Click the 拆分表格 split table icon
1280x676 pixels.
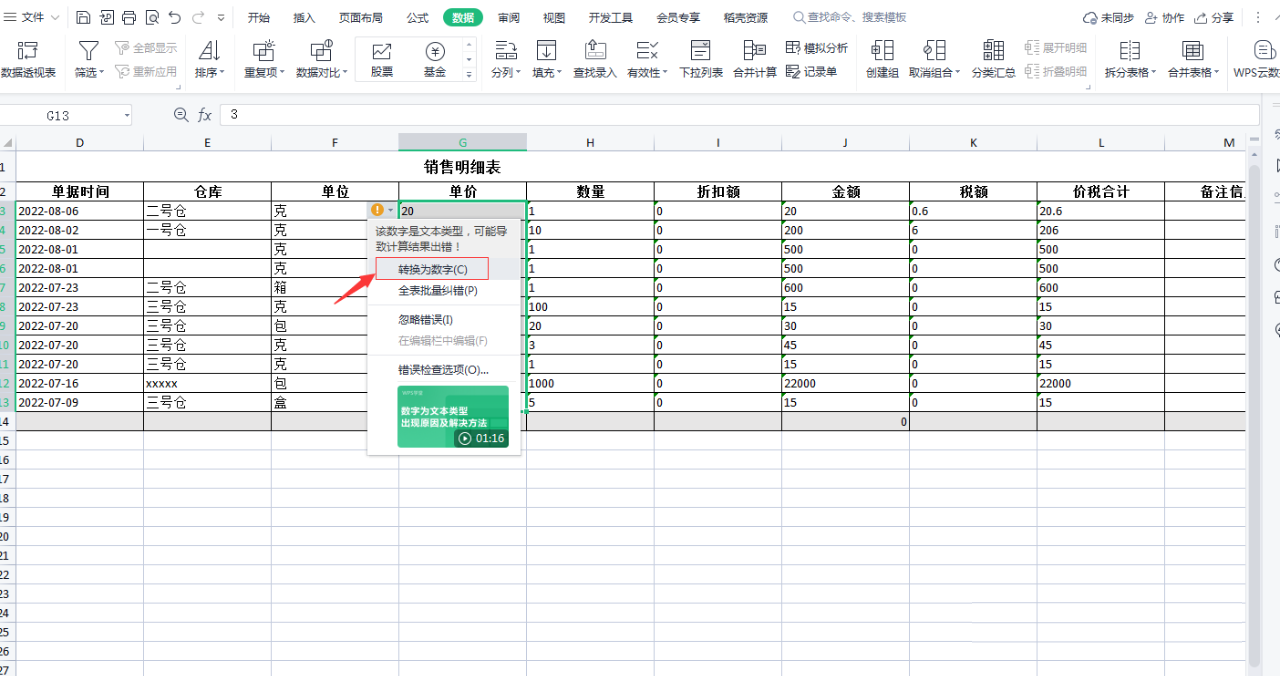1130,50
